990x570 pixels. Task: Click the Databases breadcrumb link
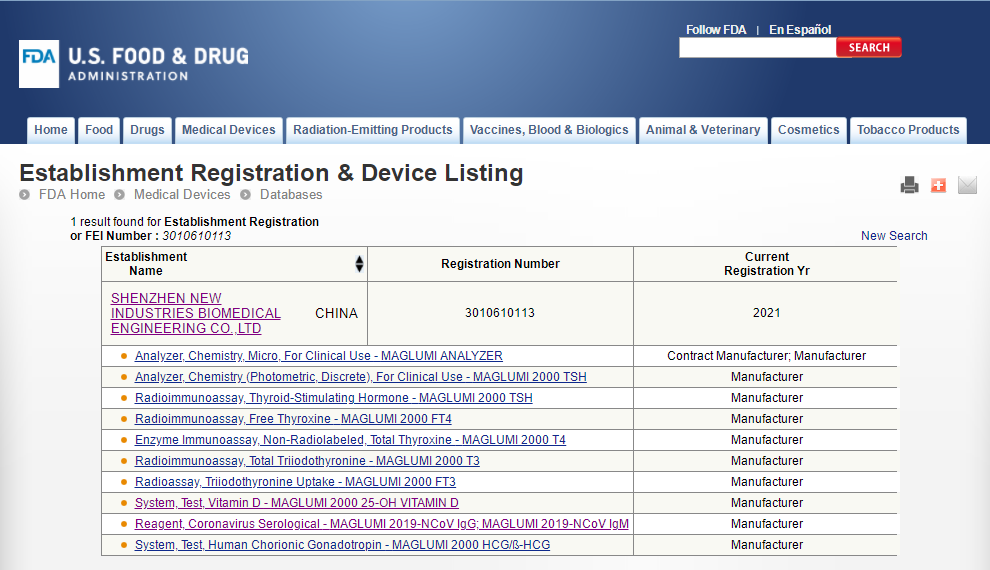[x=291, y=195]
